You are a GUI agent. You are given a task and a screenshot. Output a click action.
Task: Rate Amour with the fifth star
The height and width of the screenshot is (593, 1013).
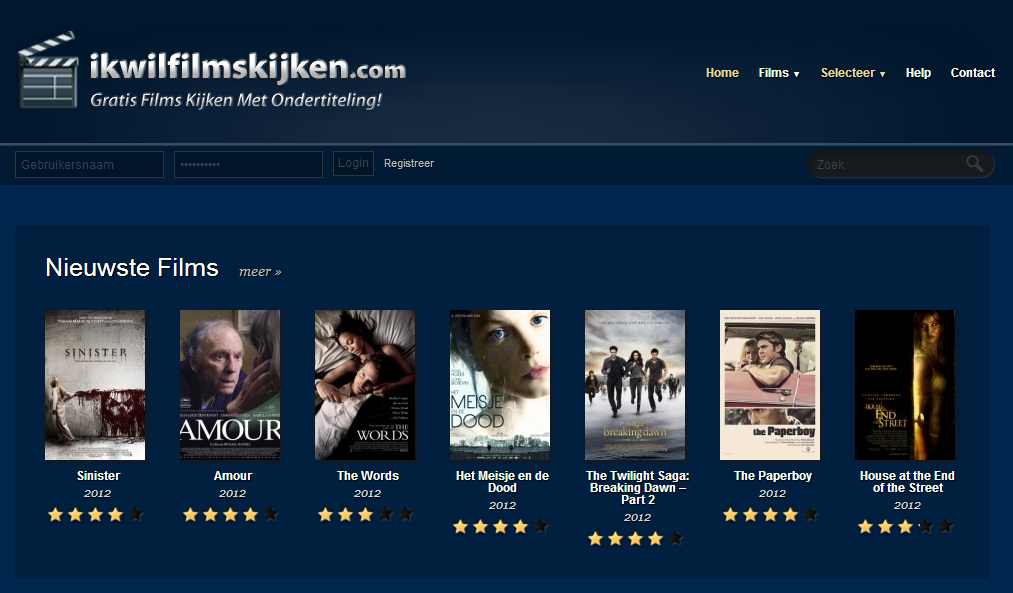[271, 515]
